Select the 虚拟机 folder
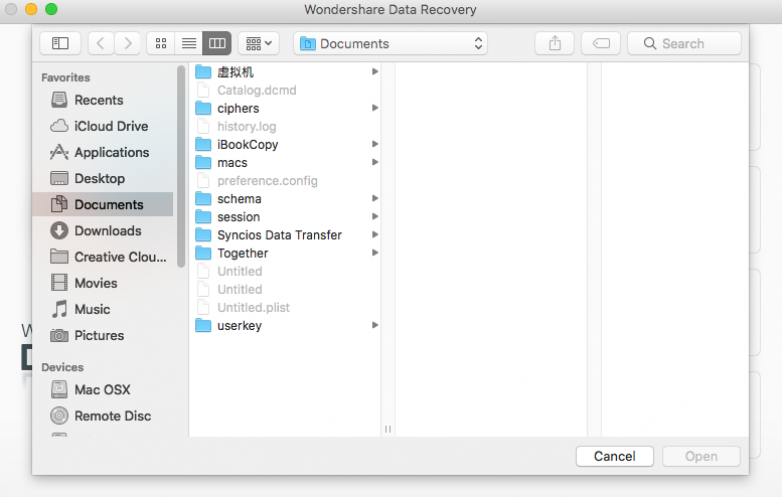 [287, 72]
